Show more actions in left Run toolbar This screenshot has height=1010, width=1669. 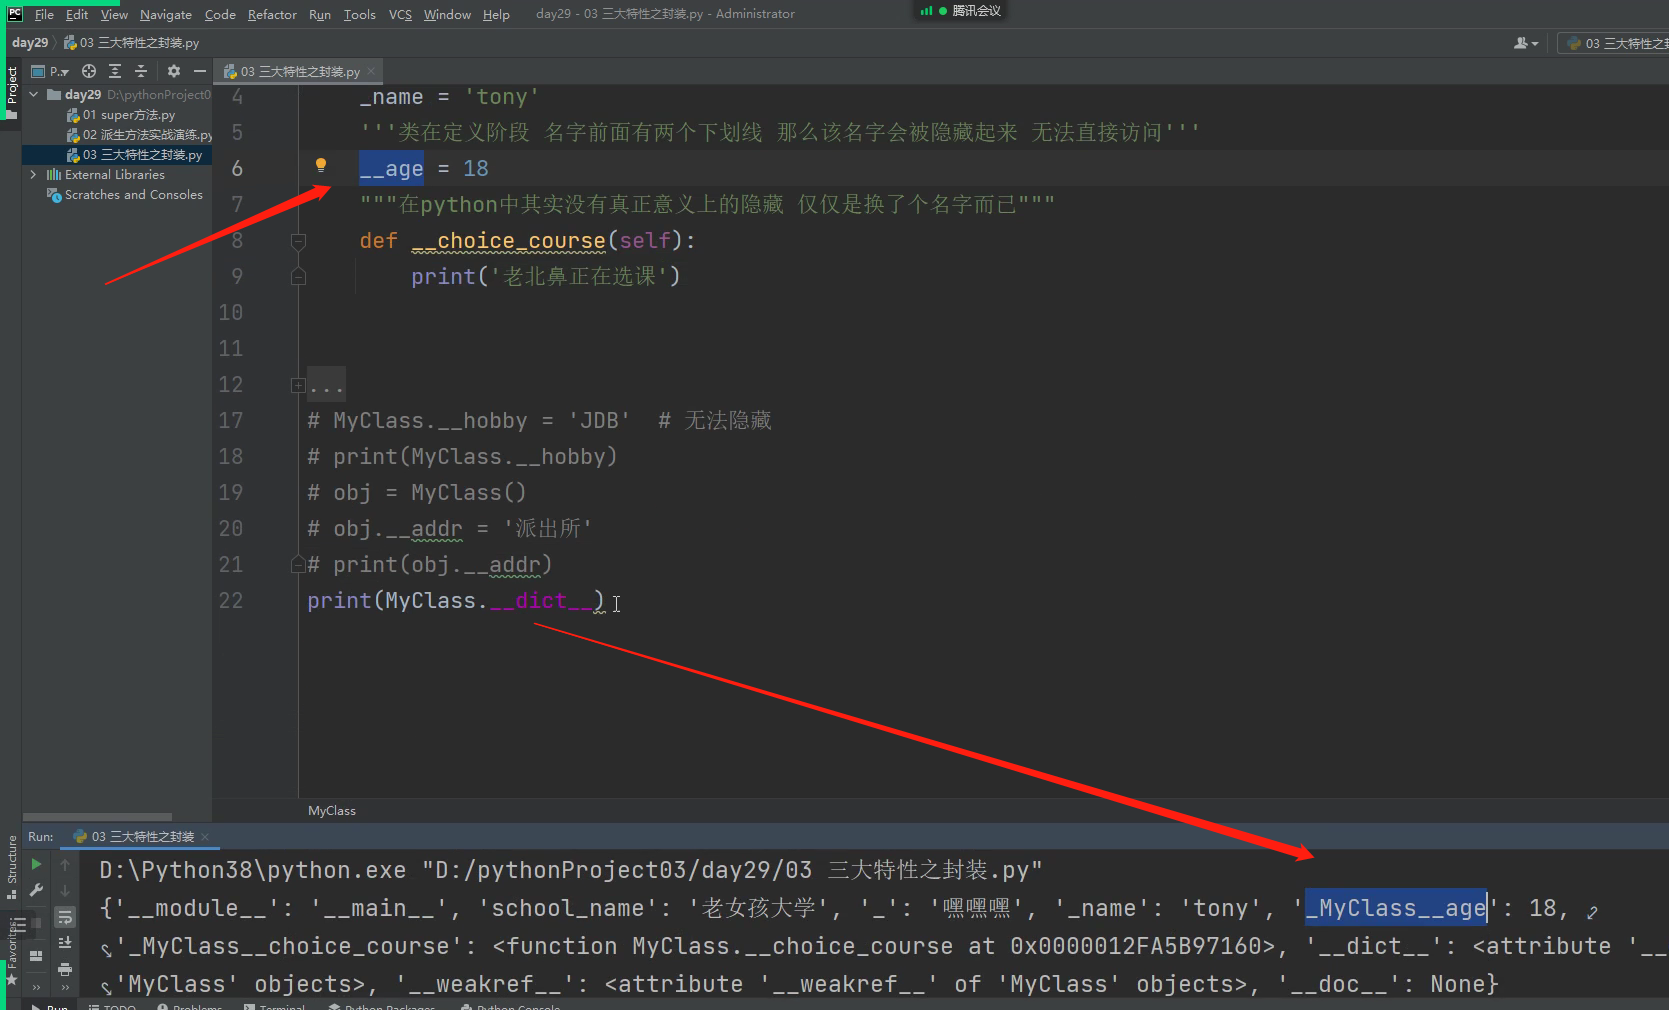(36, 987)
